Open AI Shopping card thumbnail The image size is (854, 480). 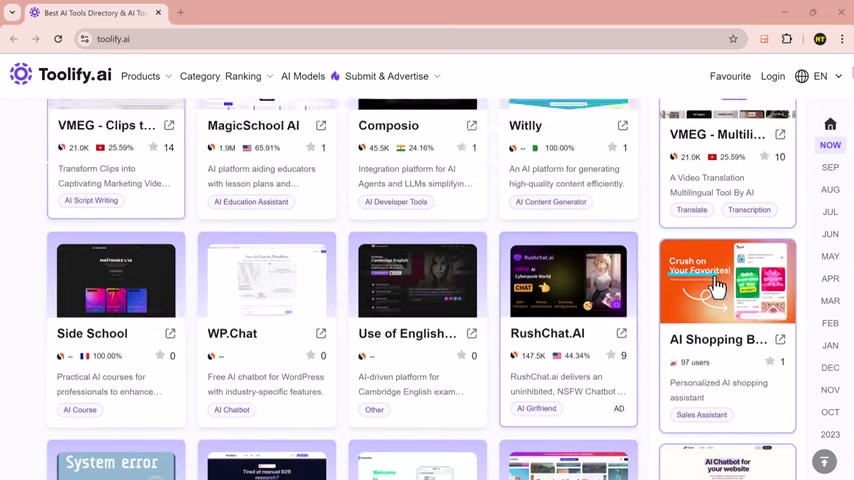coord(727,282)
